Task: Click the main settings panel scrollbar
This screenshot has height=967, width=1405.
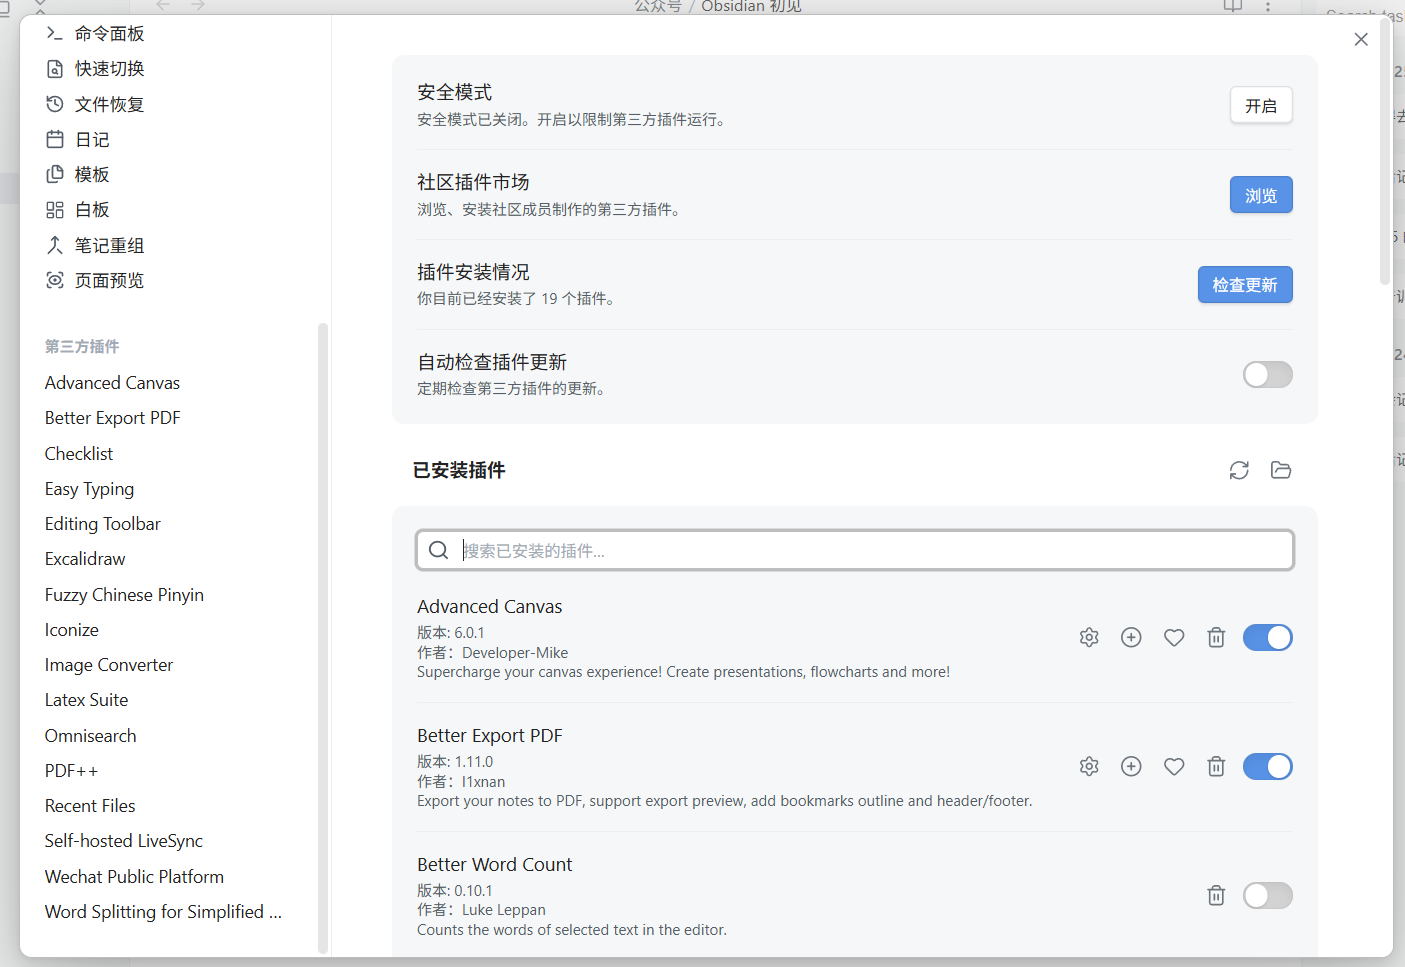Action: click(x=1385, y=152)
